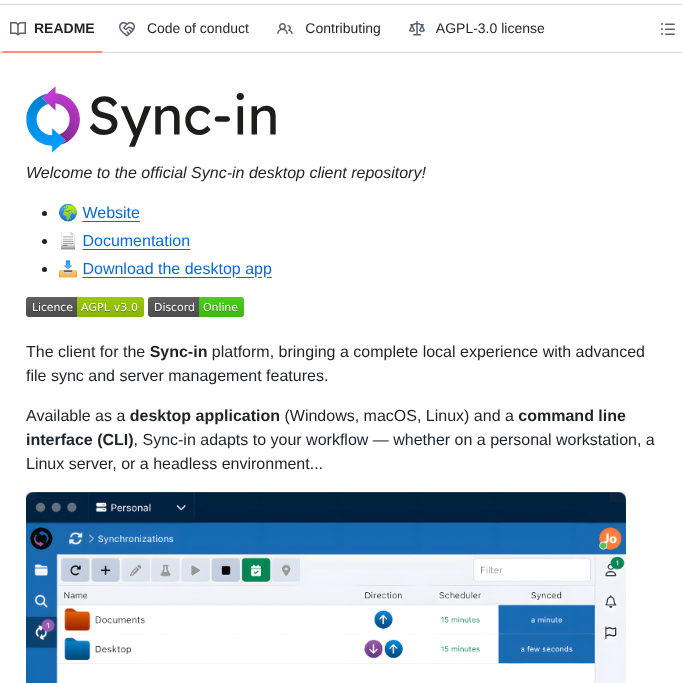The height and width of the screenshot is (683, 682).
Task: Select the Desktop row
Action: point(326,649)
